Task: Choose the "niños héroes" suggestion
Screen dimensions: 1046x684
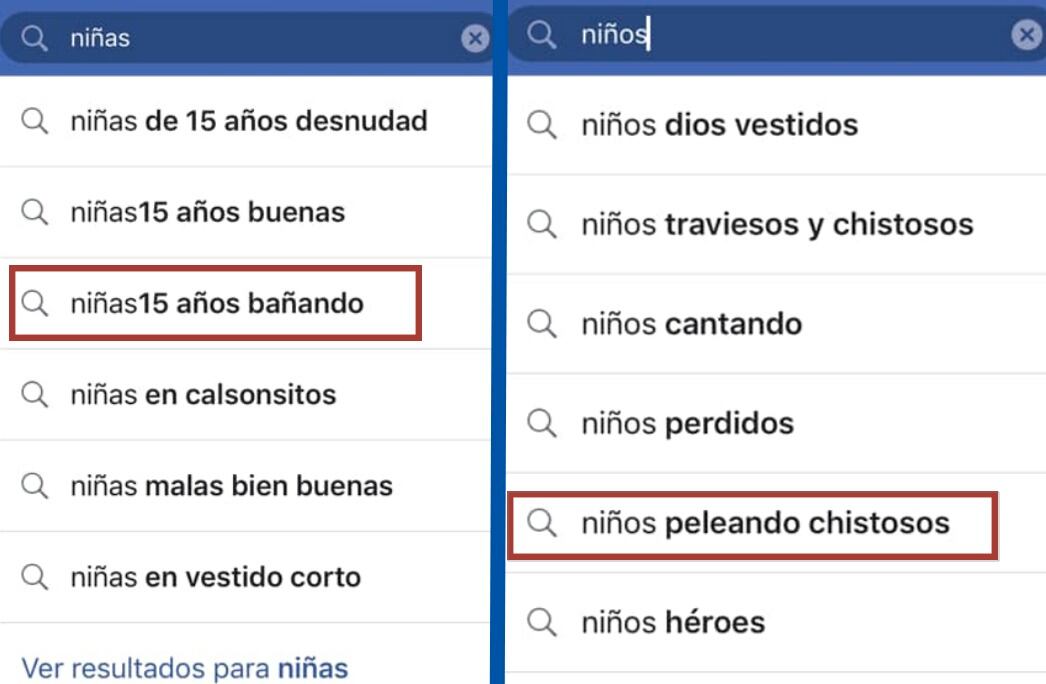Action: (673, 622)
